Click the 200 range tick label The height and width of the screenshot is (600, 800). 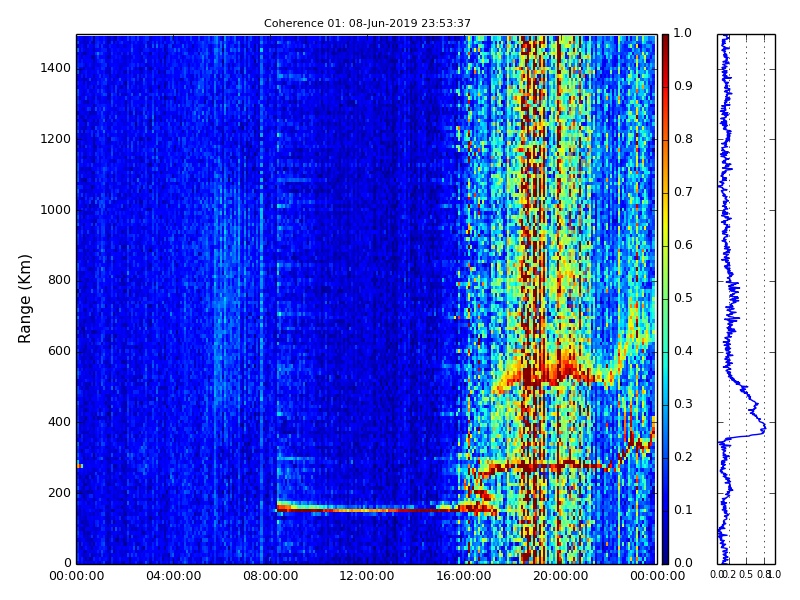point(60,493)
